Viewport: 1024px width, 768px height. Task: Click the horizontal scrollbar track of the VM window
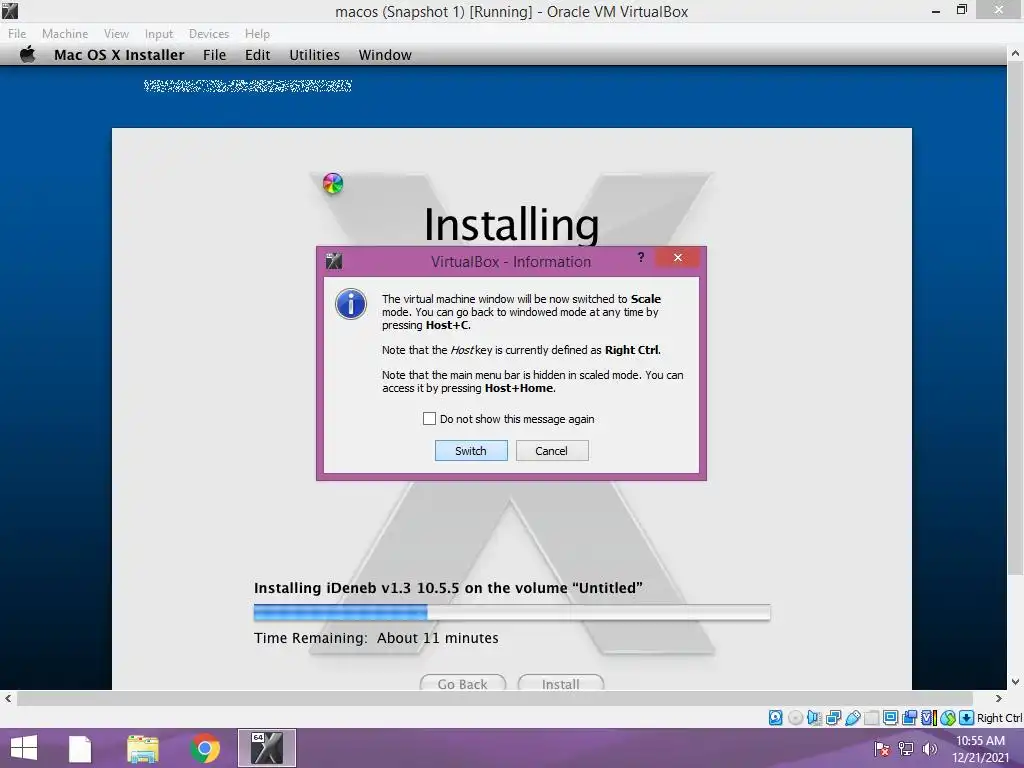(495, 699)
